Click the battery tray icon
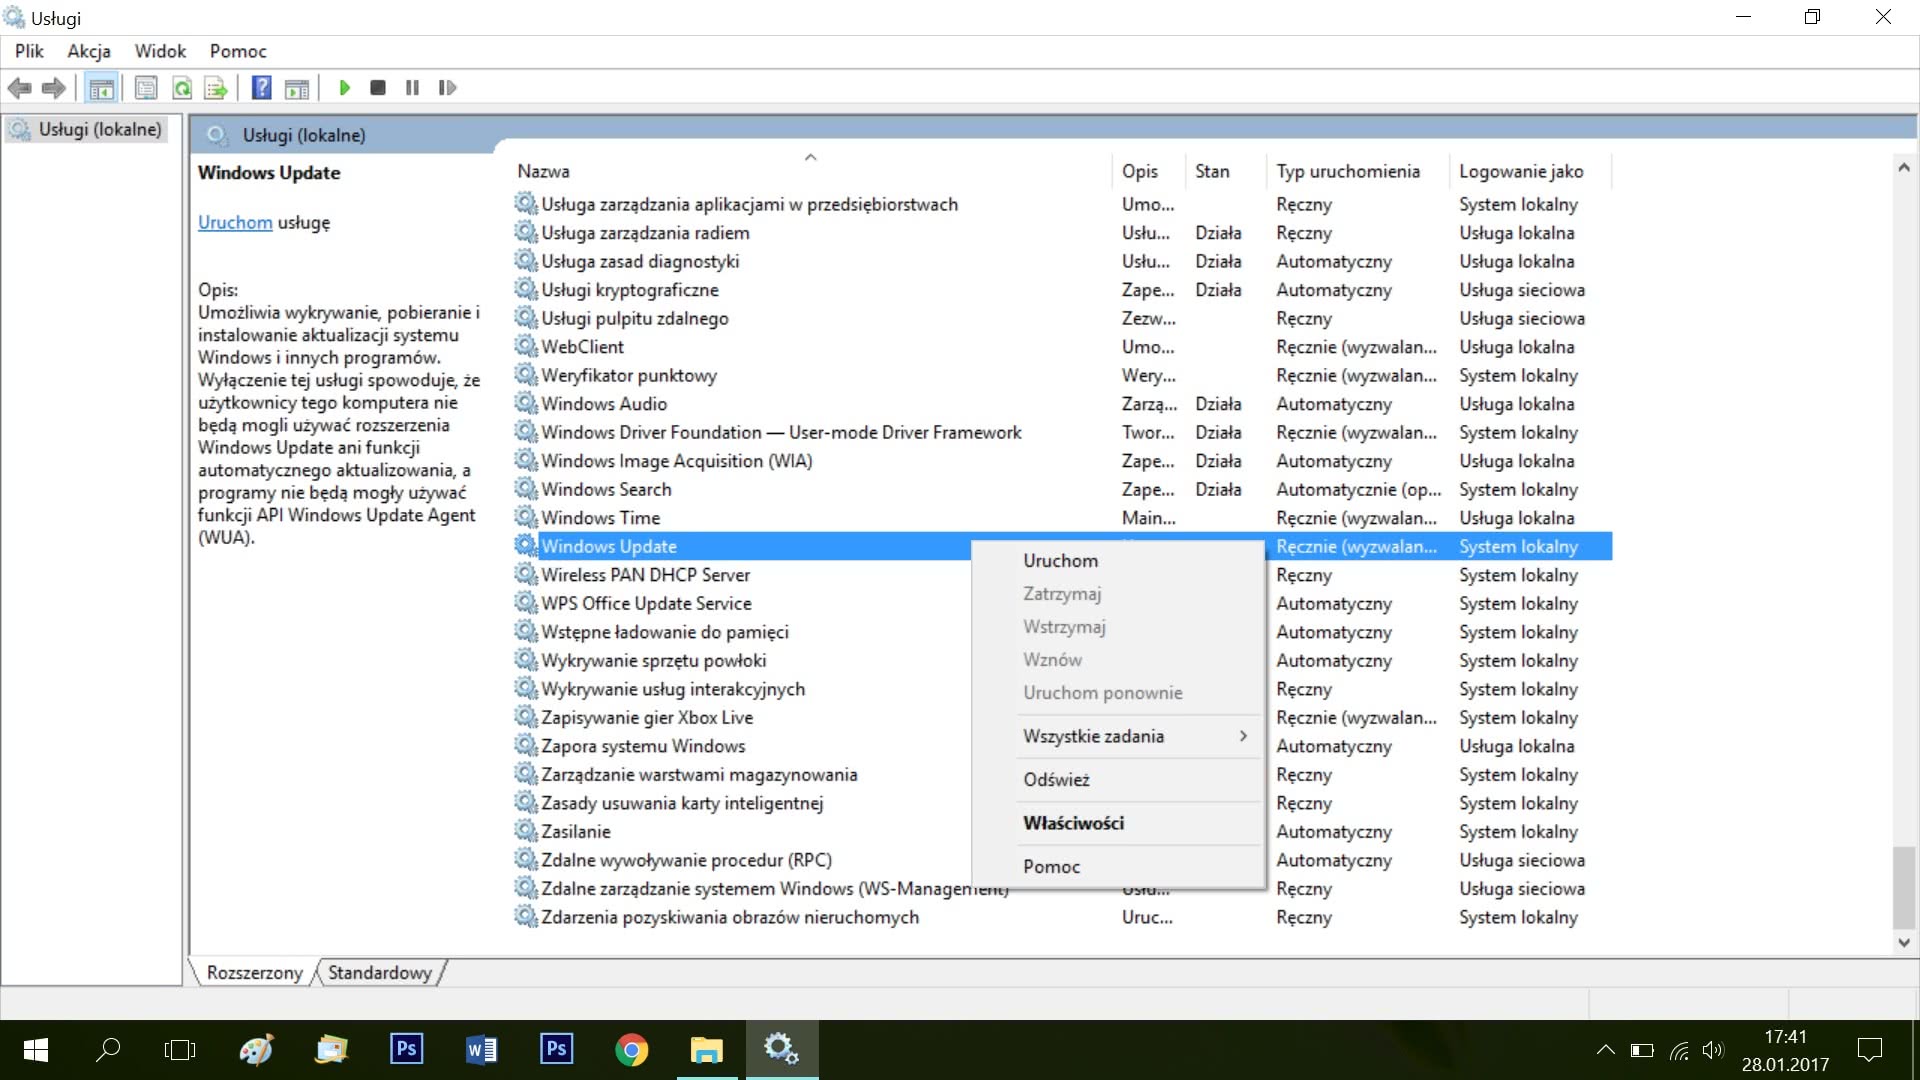The width and height of the screenshot is (1920, 1080). [1642, 1050]
